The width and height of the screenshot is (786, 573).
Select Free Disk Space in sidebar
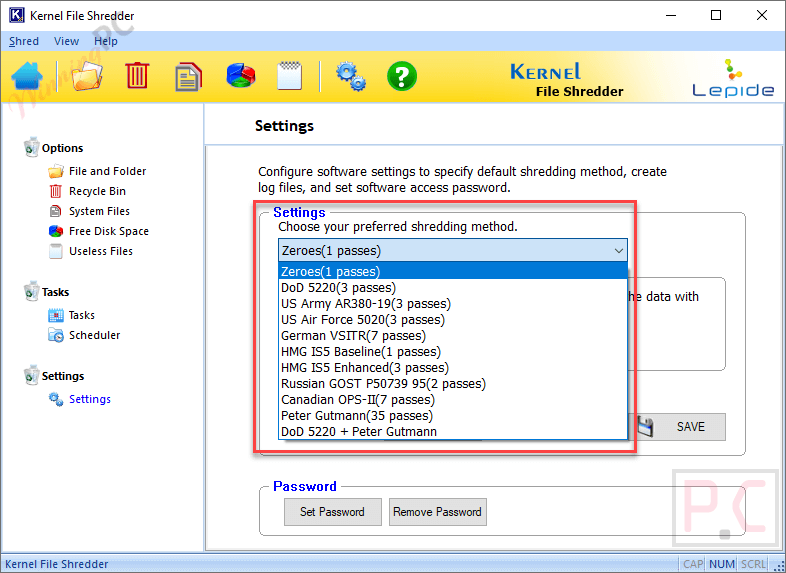(x=109, y=231)
